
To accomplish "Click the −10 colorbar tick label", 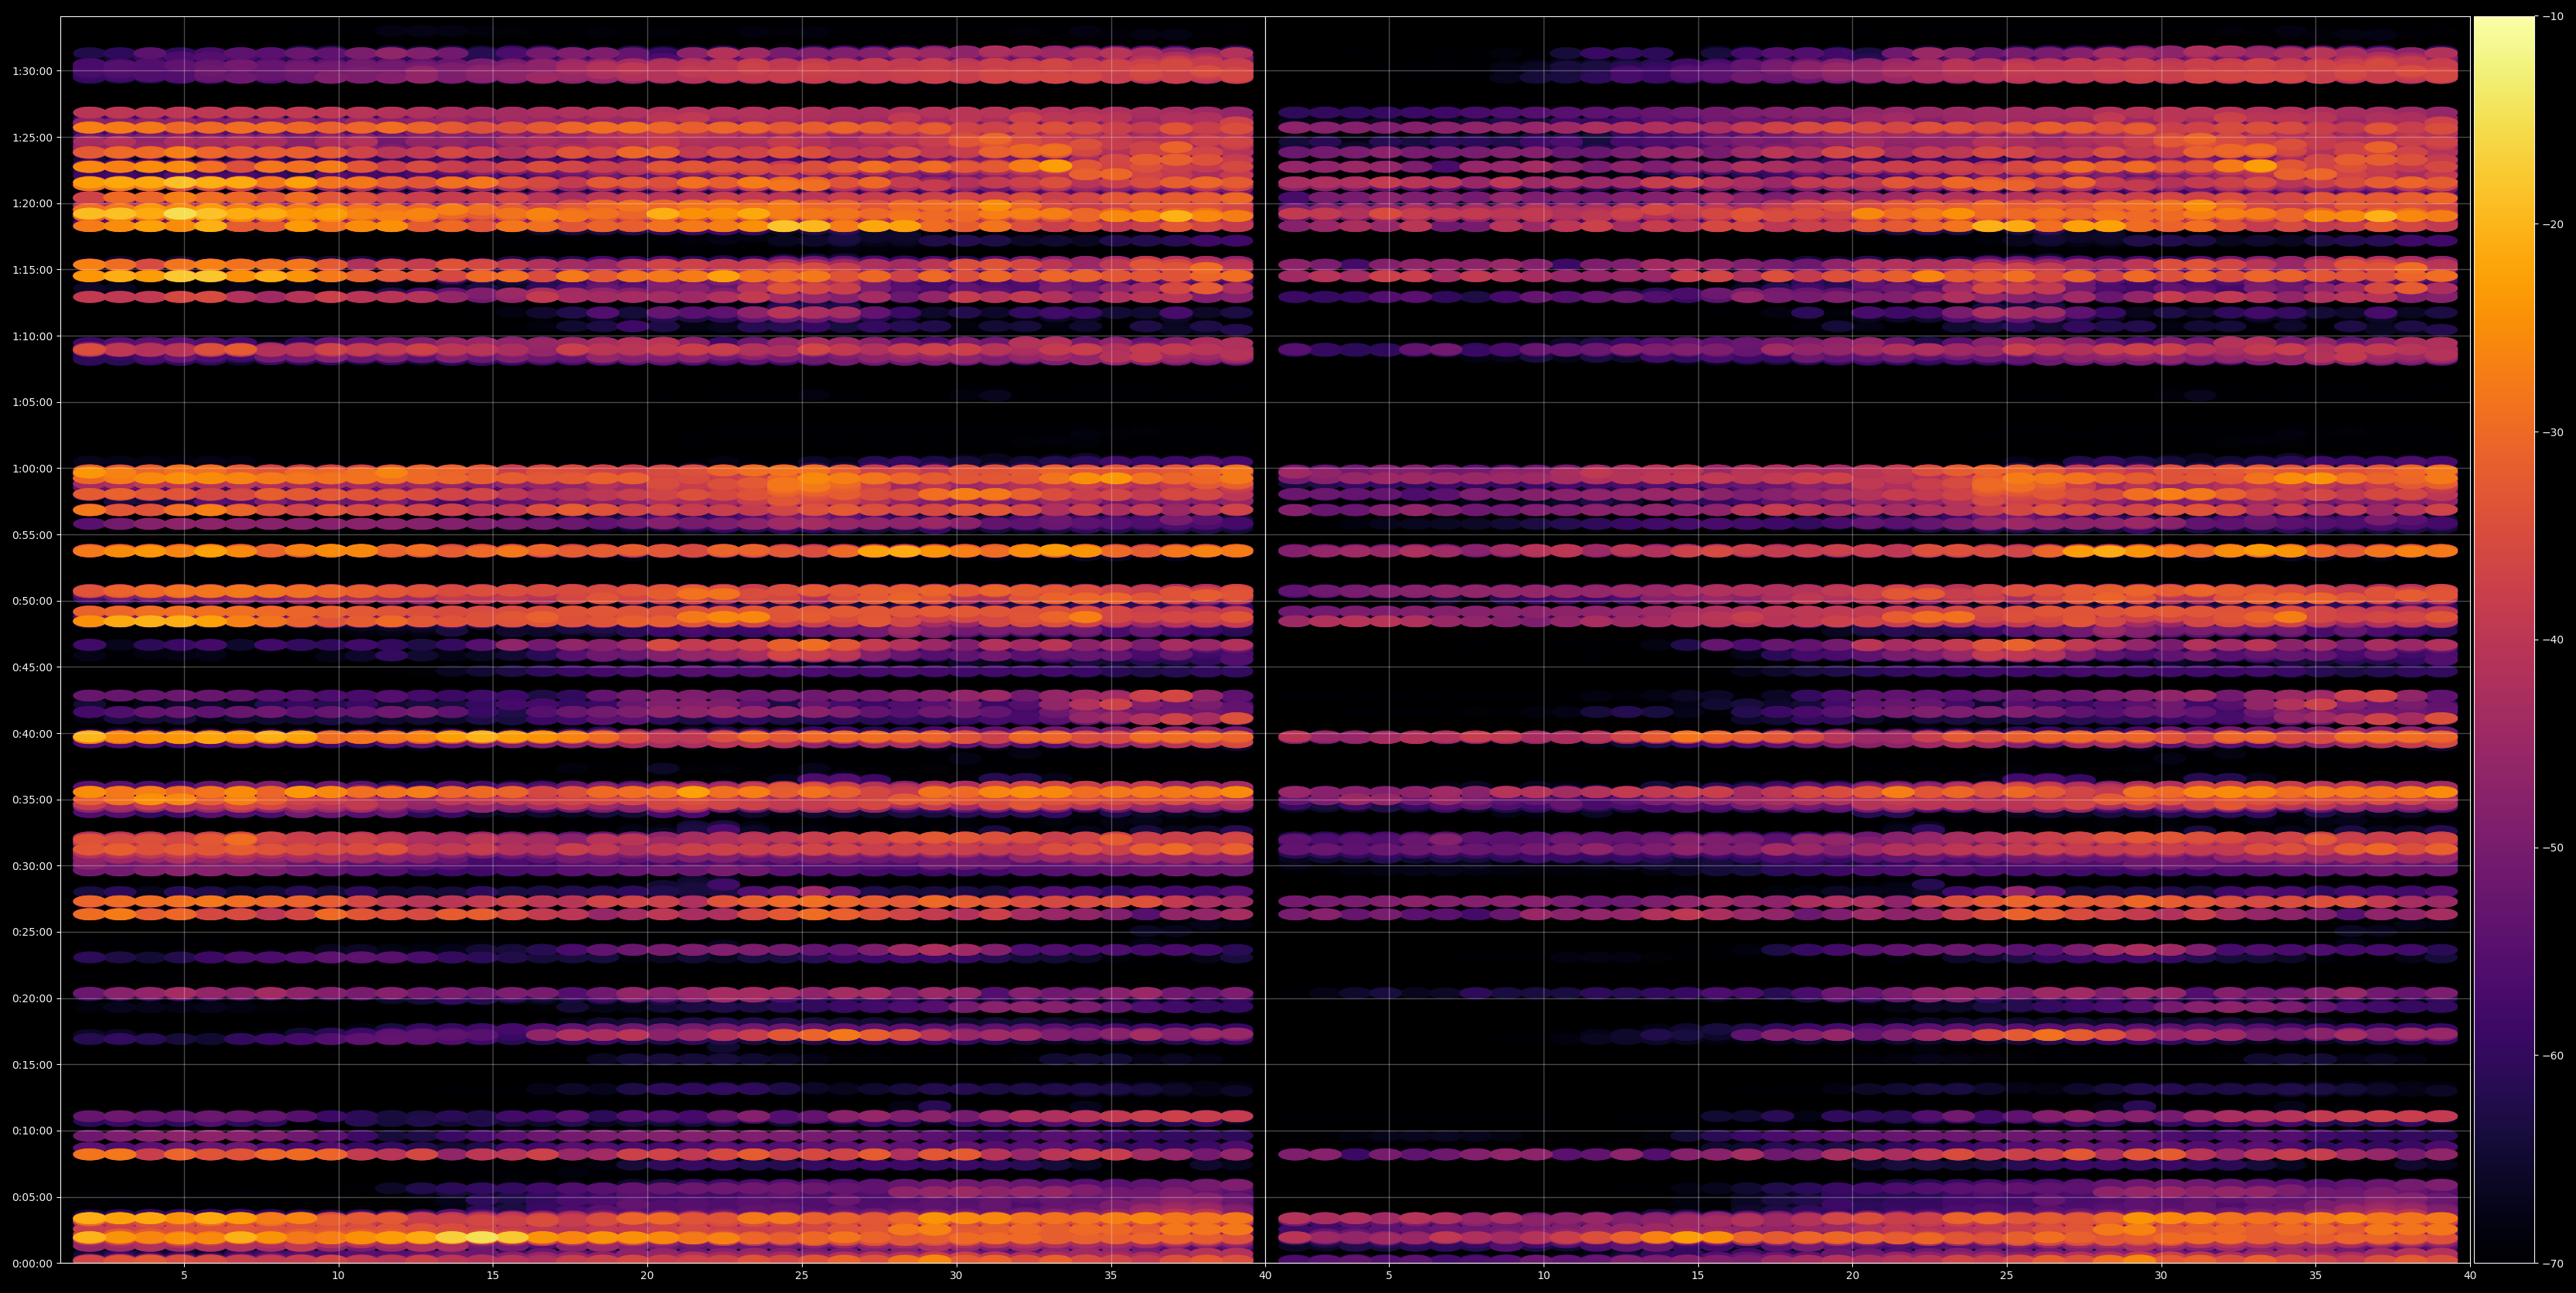I will coord(2553,17).
